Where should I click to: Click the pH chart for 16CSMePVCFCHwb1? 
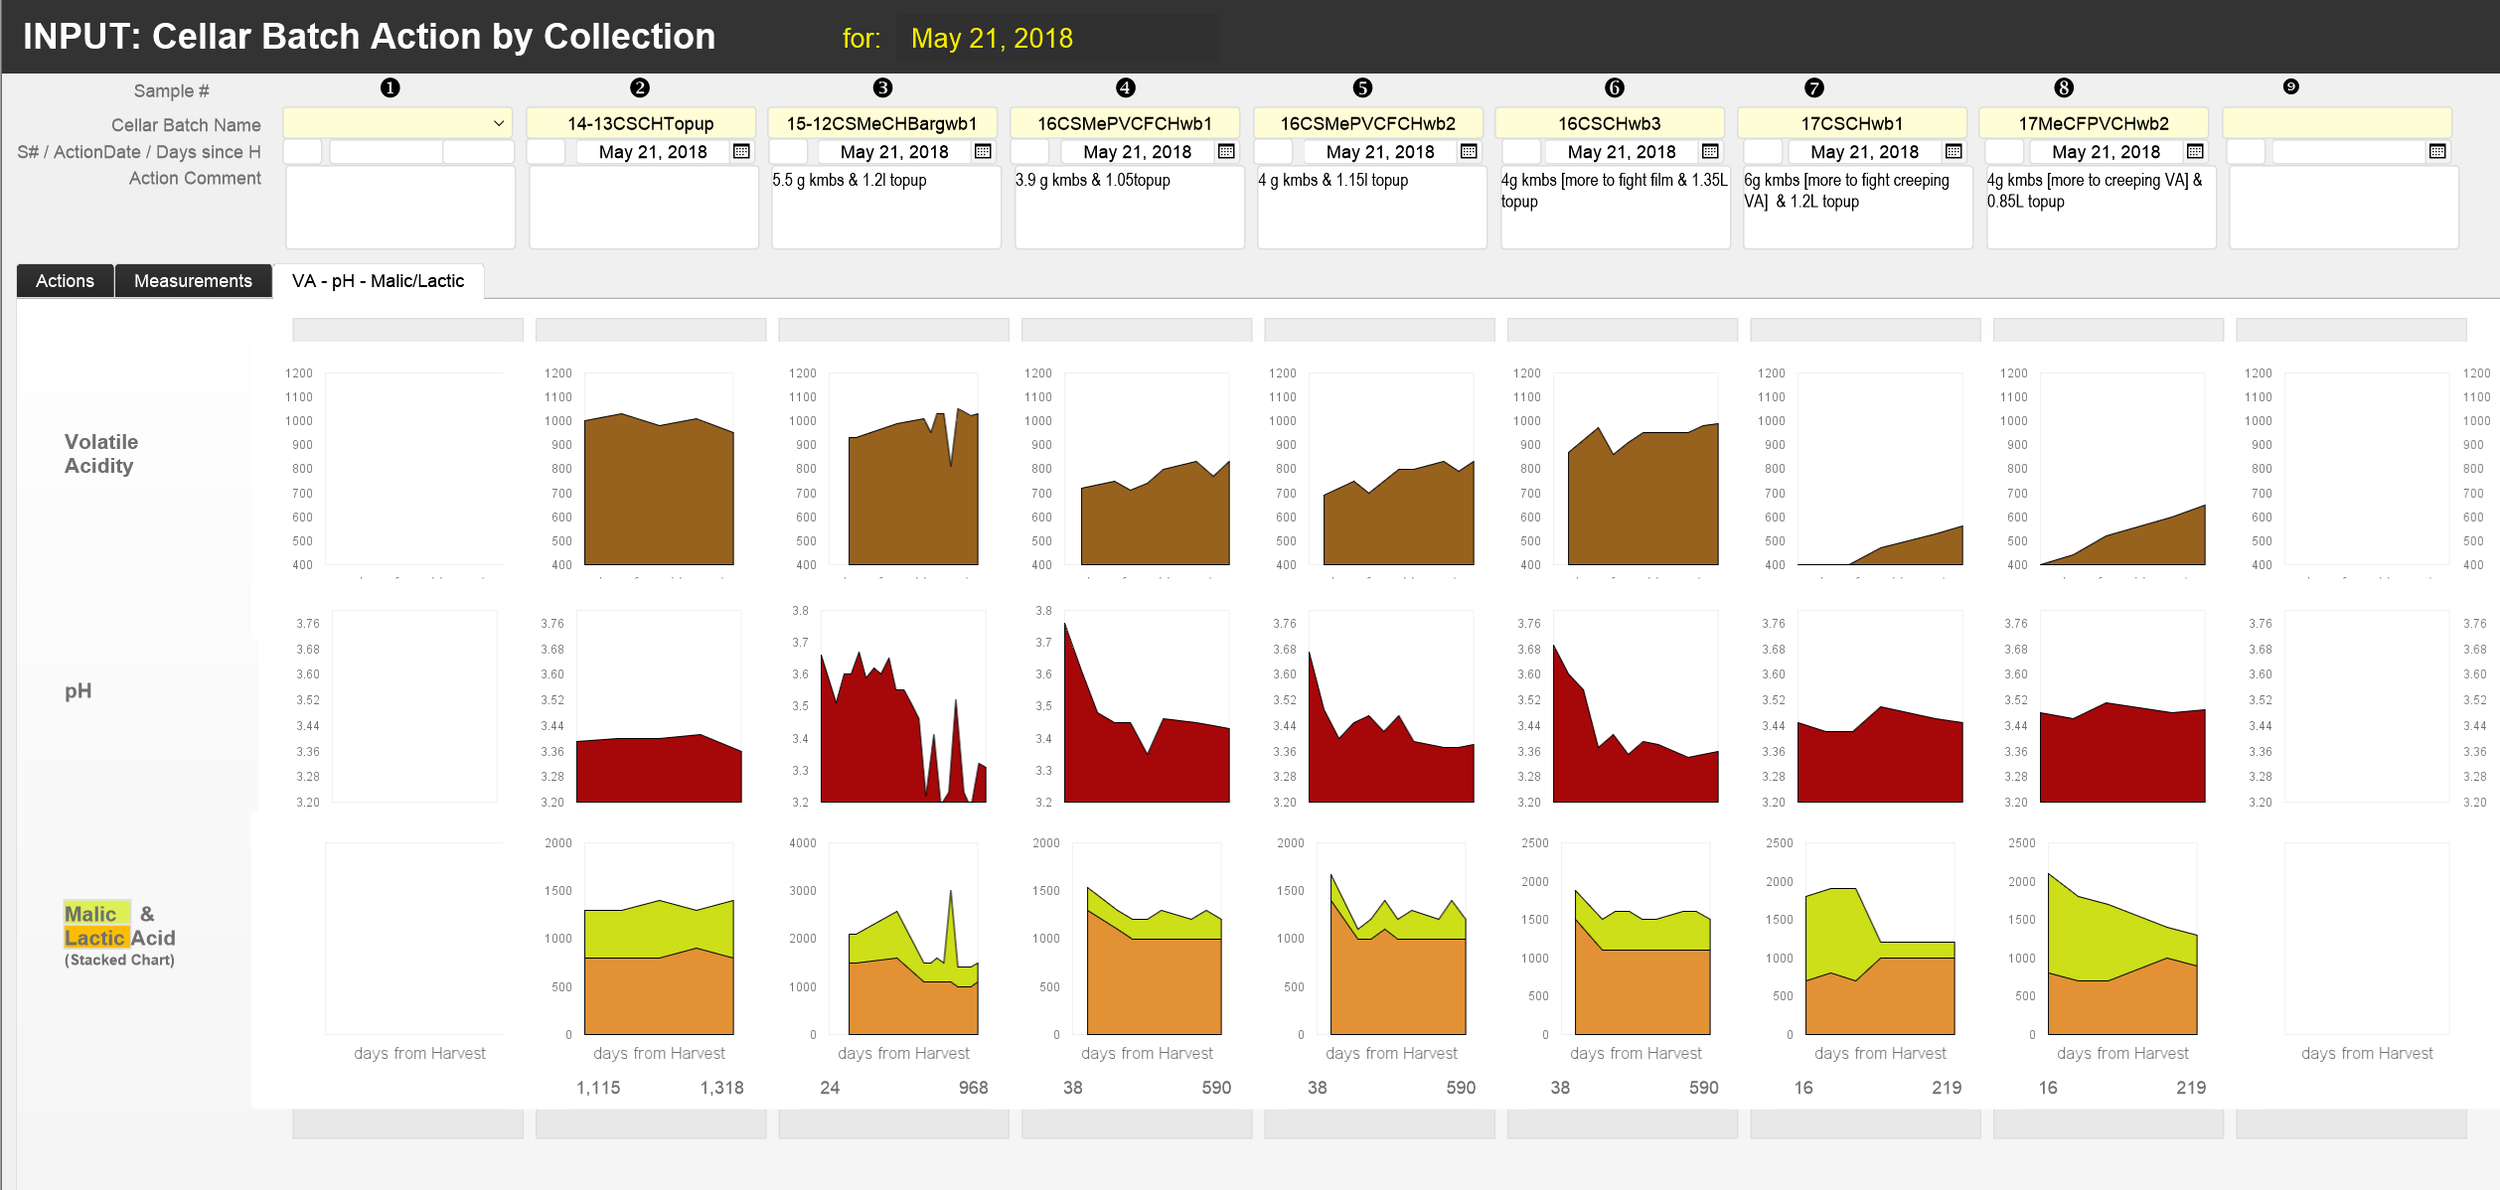click(1146, 706)
